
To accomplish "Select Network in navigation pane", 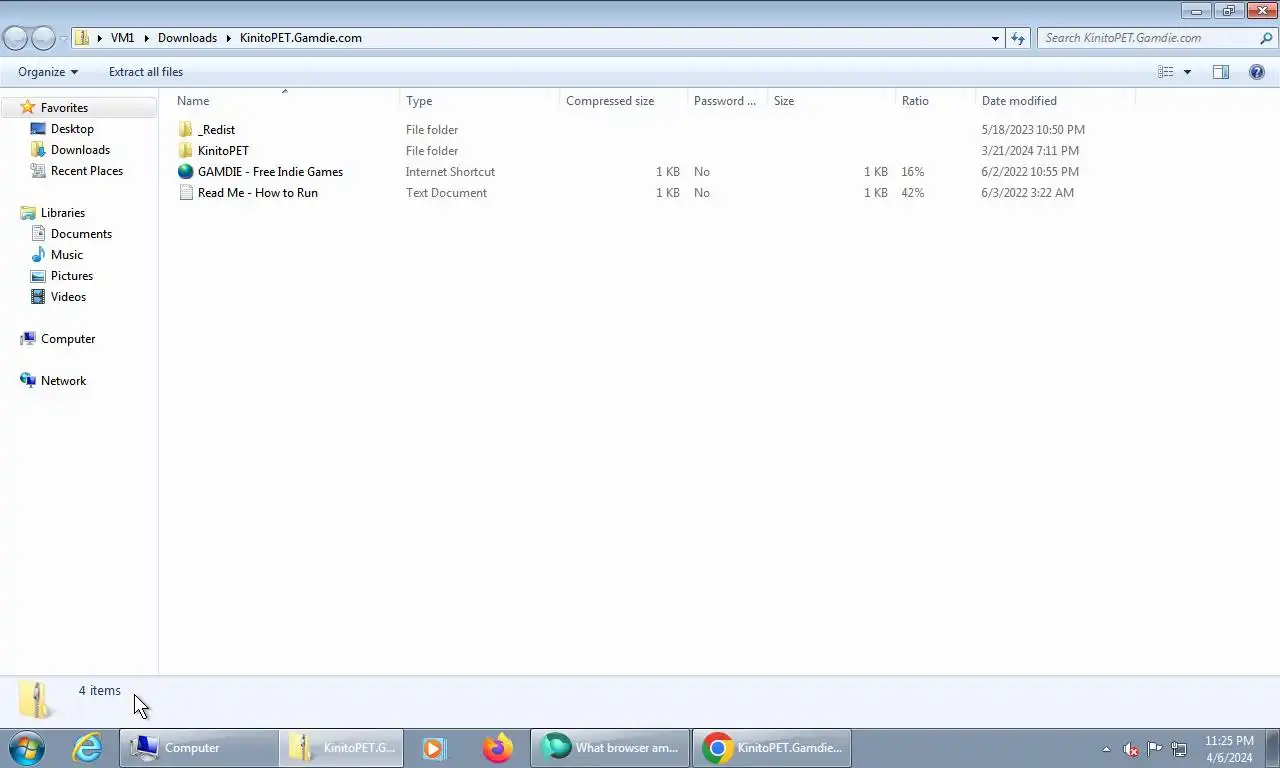I will point(63,381).
